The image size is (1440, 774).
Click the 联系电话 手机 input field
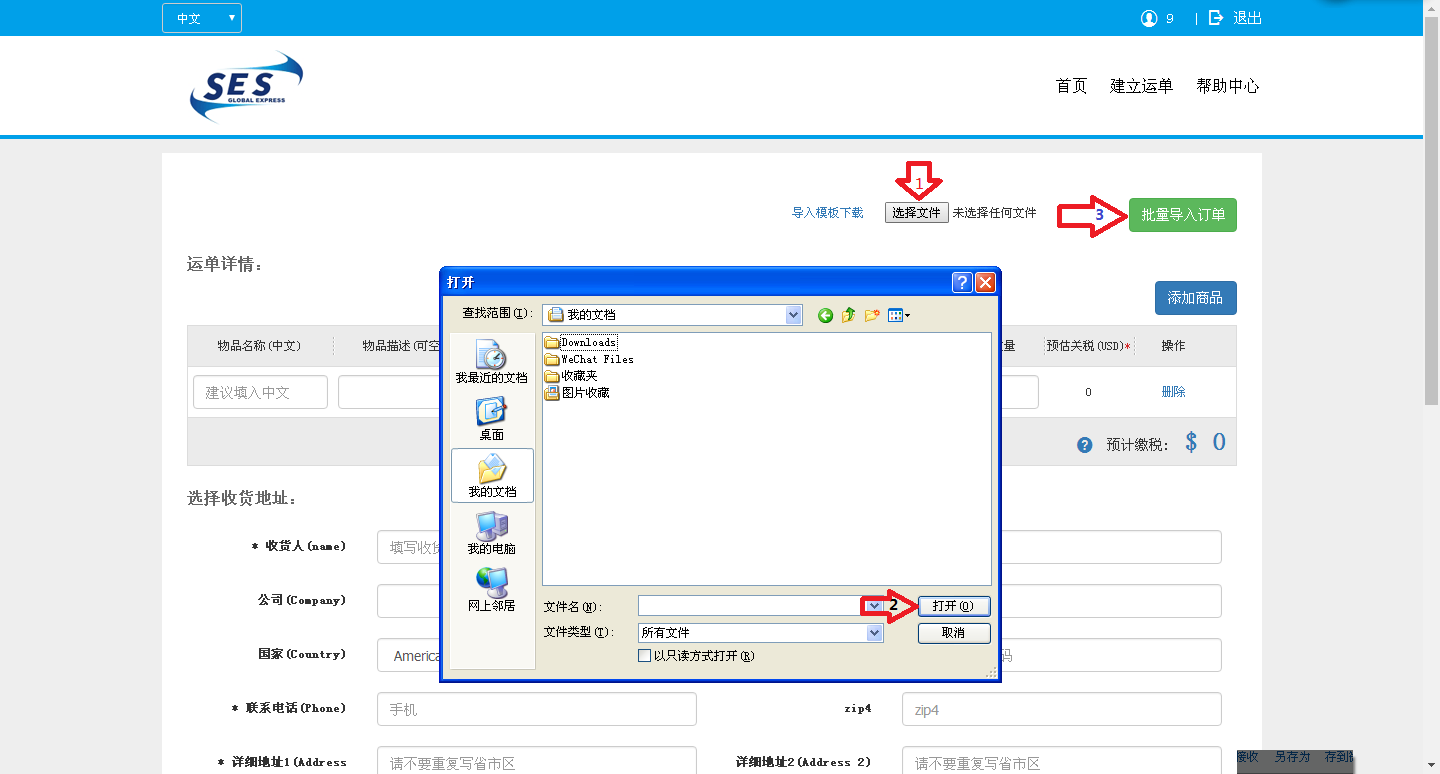536,709
